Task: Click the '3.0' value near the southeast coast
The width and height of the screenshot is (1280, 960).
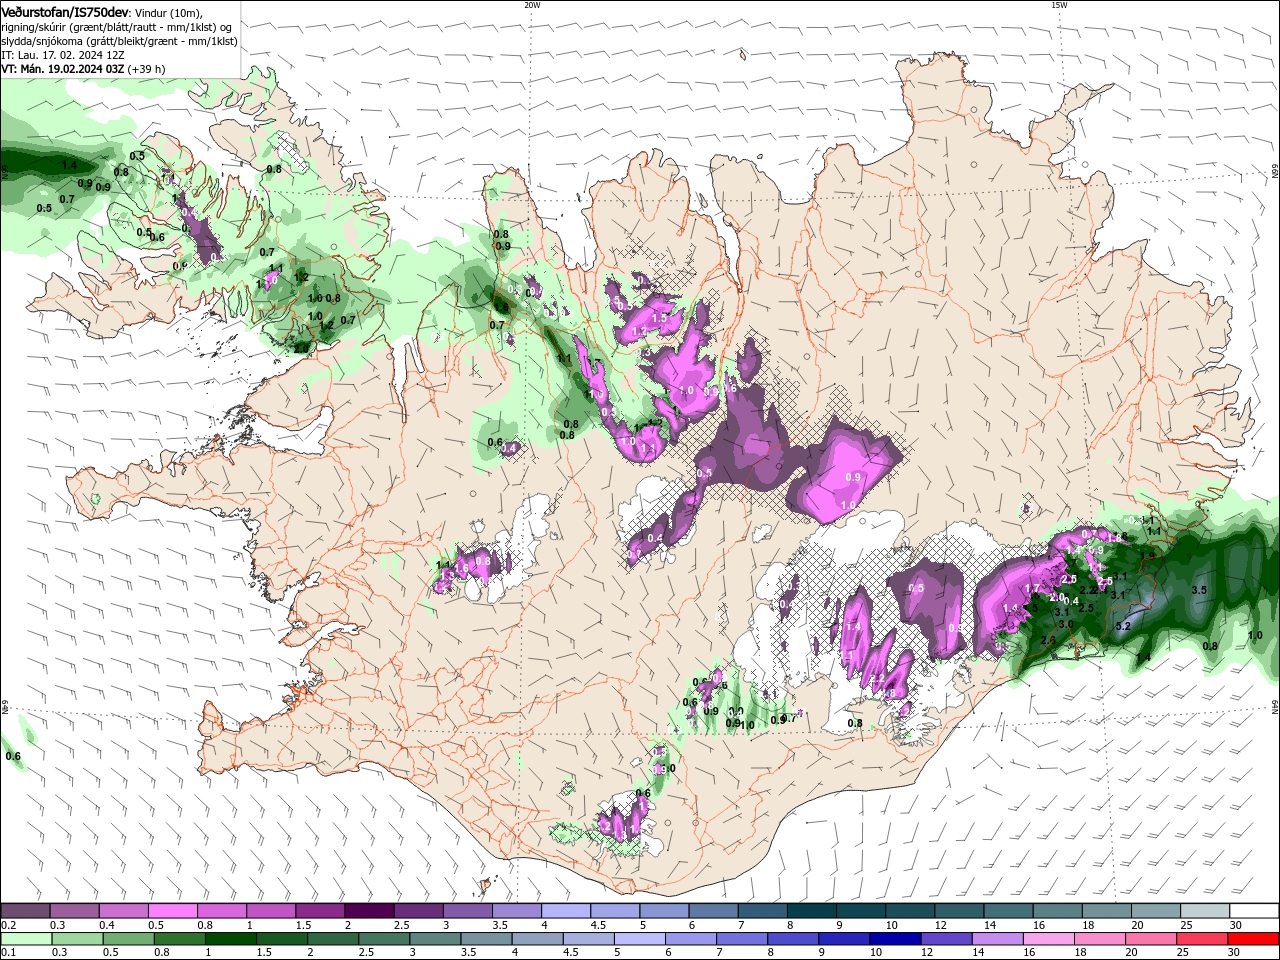Action: 1066,624
